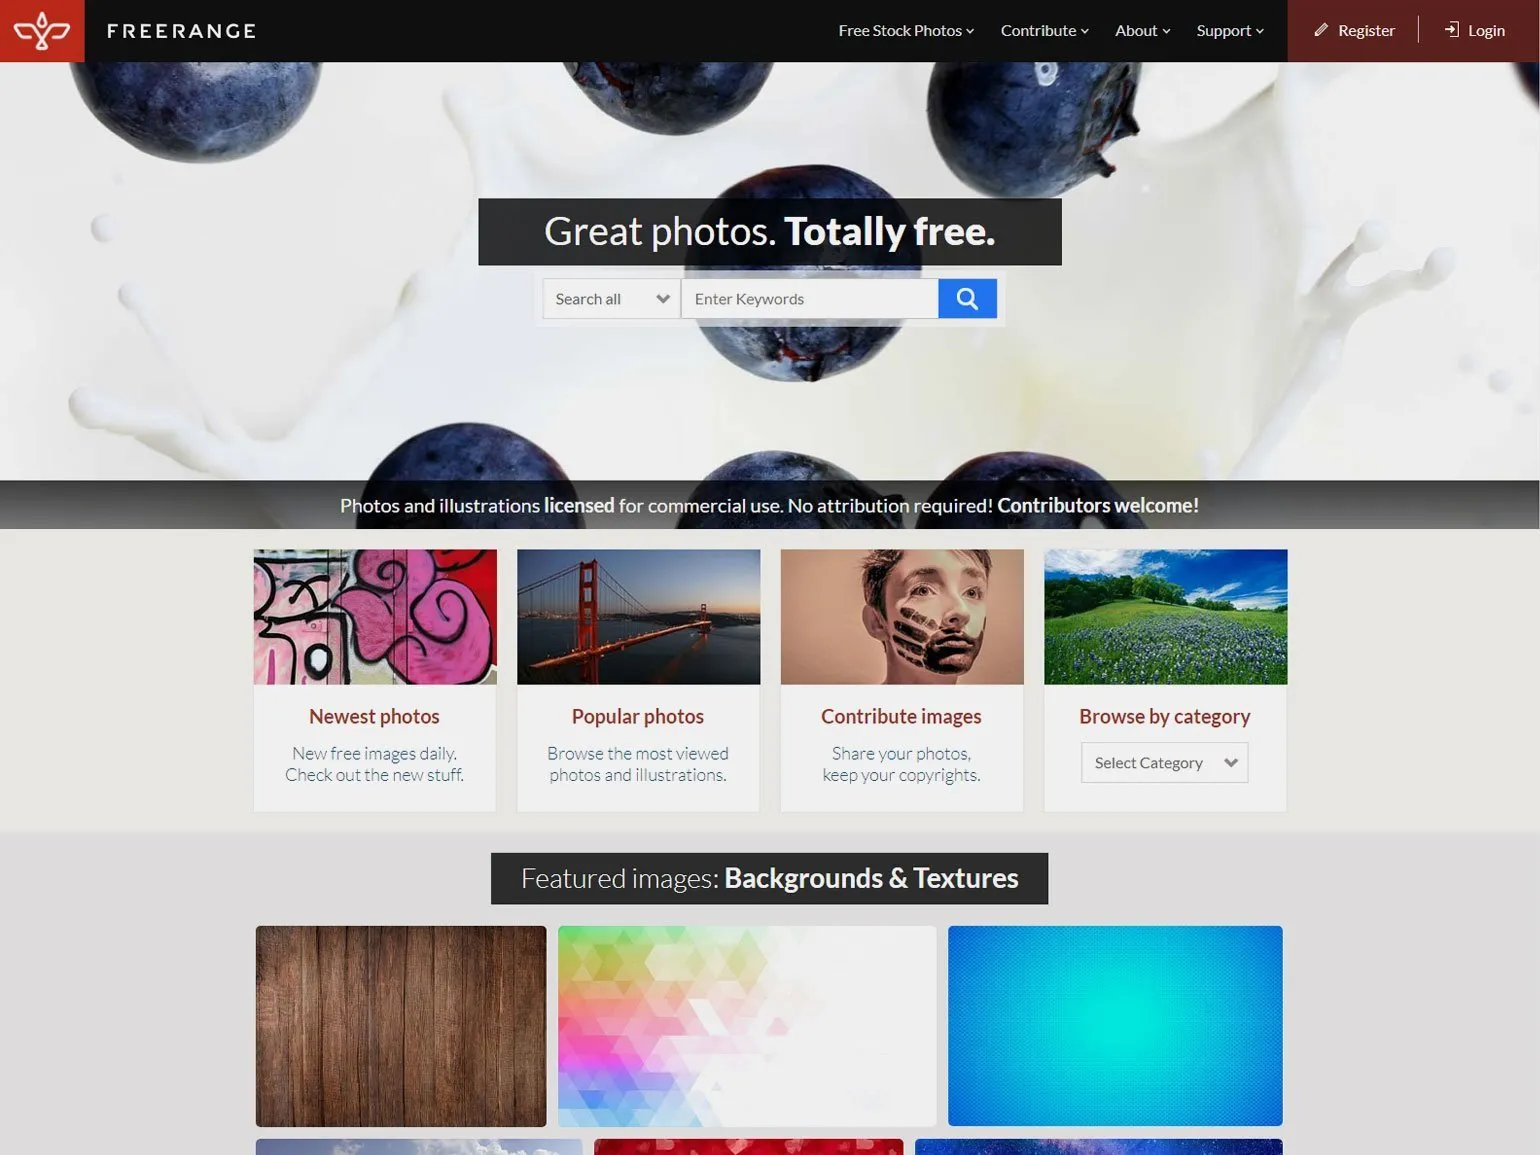Open the Search all dropdown
Viewport: 1540px width, 1155px height.
point(611,298)
